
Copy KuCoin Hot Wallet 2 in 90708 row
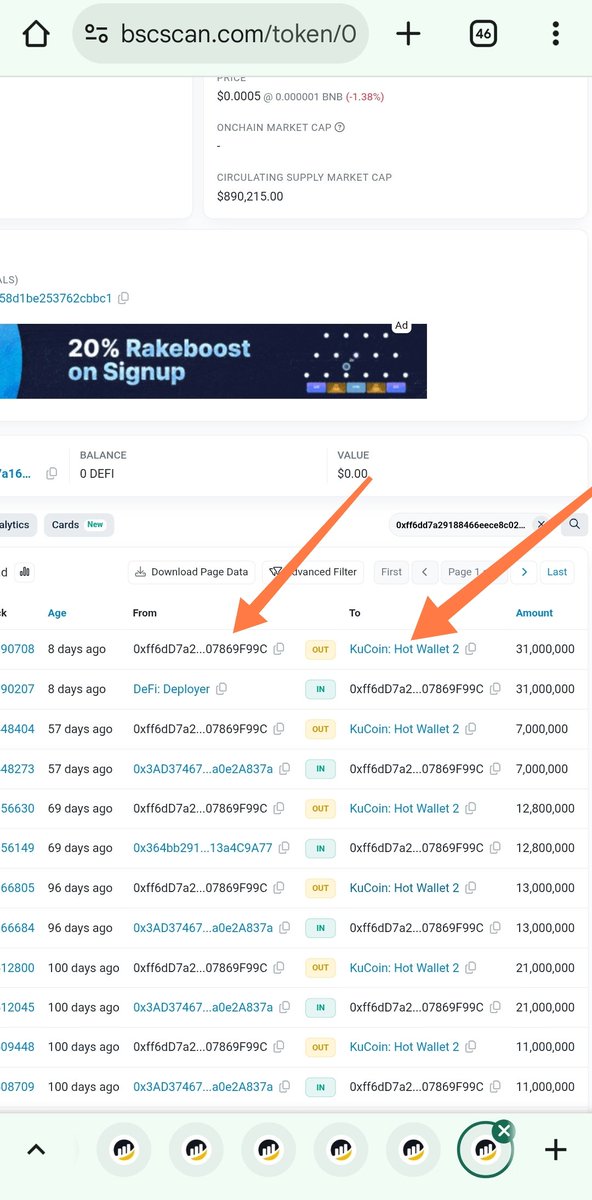coord(471,649)
